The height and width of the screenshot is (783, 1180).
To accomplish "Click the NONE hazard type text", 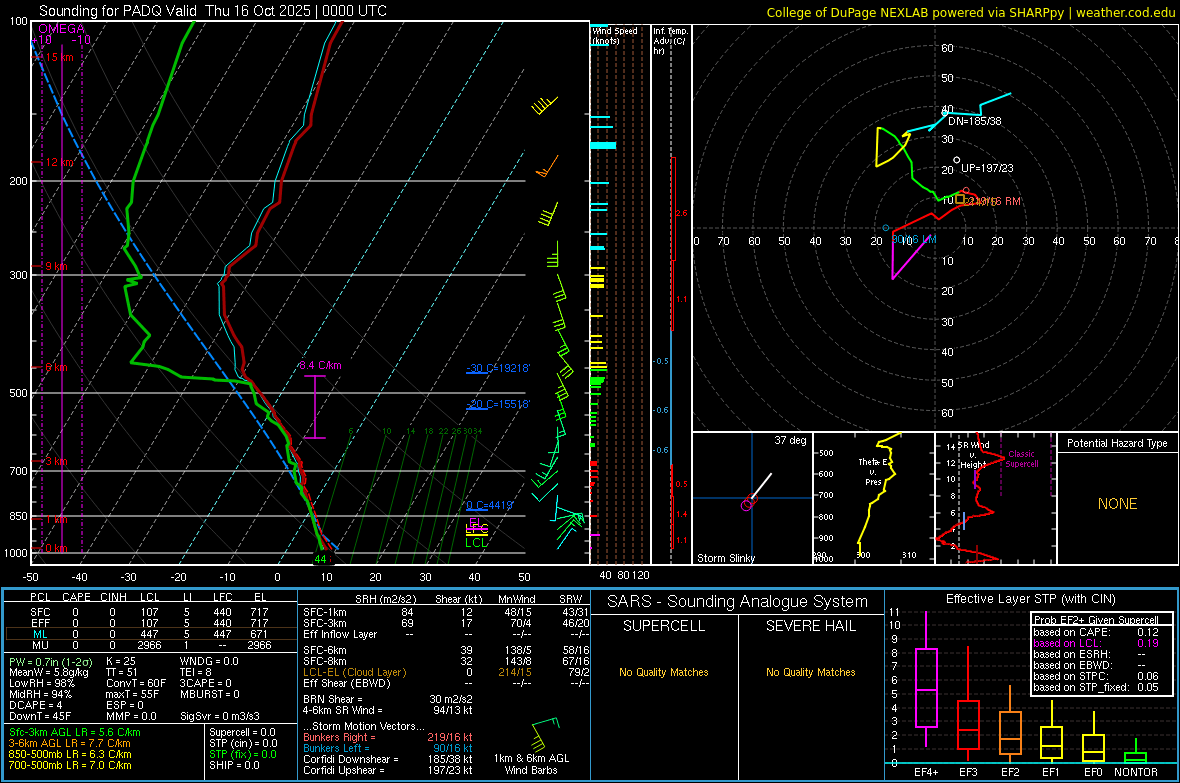I will point(1117,504).
